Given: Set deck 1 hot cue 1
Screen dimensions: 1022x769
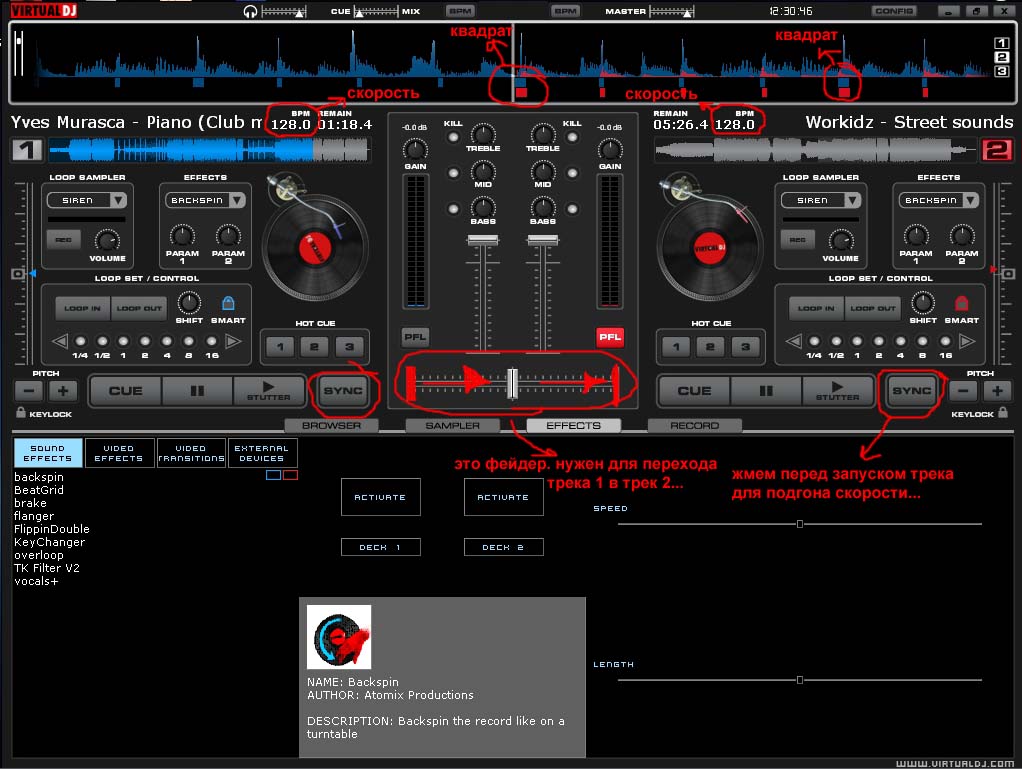Looking at the screenshot, I should pos(280,347).
